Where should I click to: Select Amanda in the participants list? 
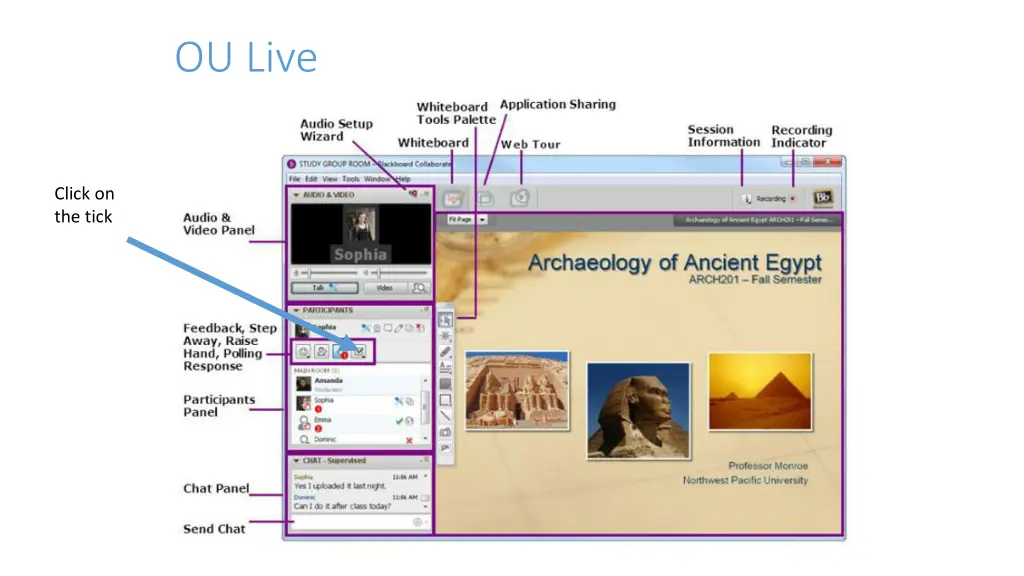pyautogui.click(x=357, y=384)
